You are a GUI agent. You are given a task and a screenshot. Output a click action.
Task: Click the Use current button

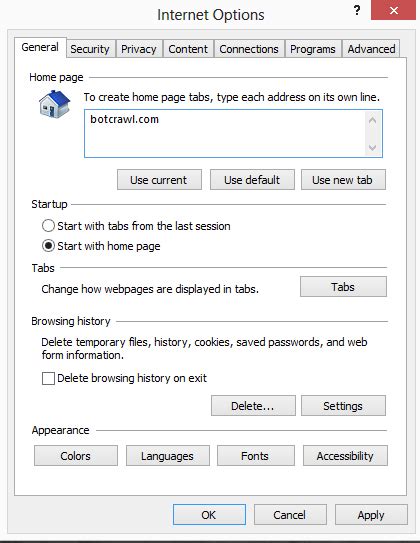(159, 180)
